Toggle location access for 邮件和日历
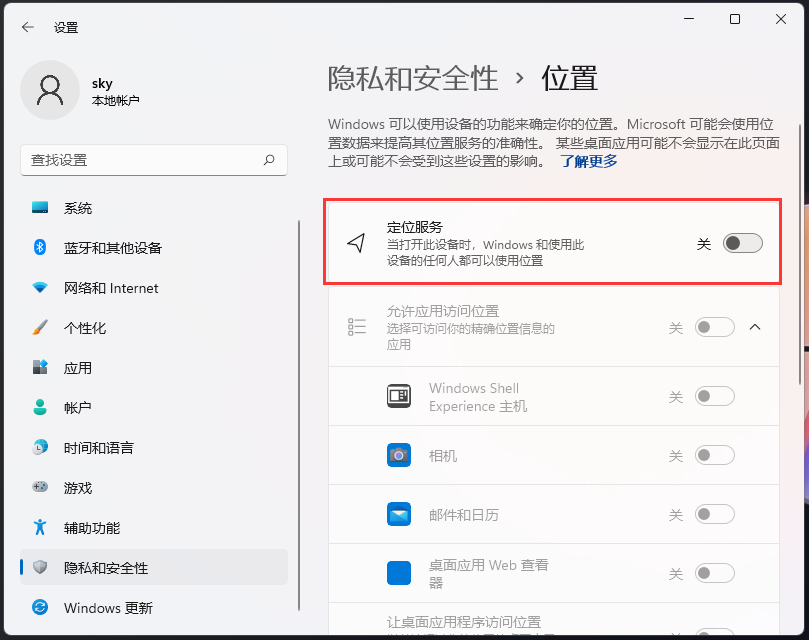Image resolution: width=809 pixels, height=640 pixels. coord(715,514)
